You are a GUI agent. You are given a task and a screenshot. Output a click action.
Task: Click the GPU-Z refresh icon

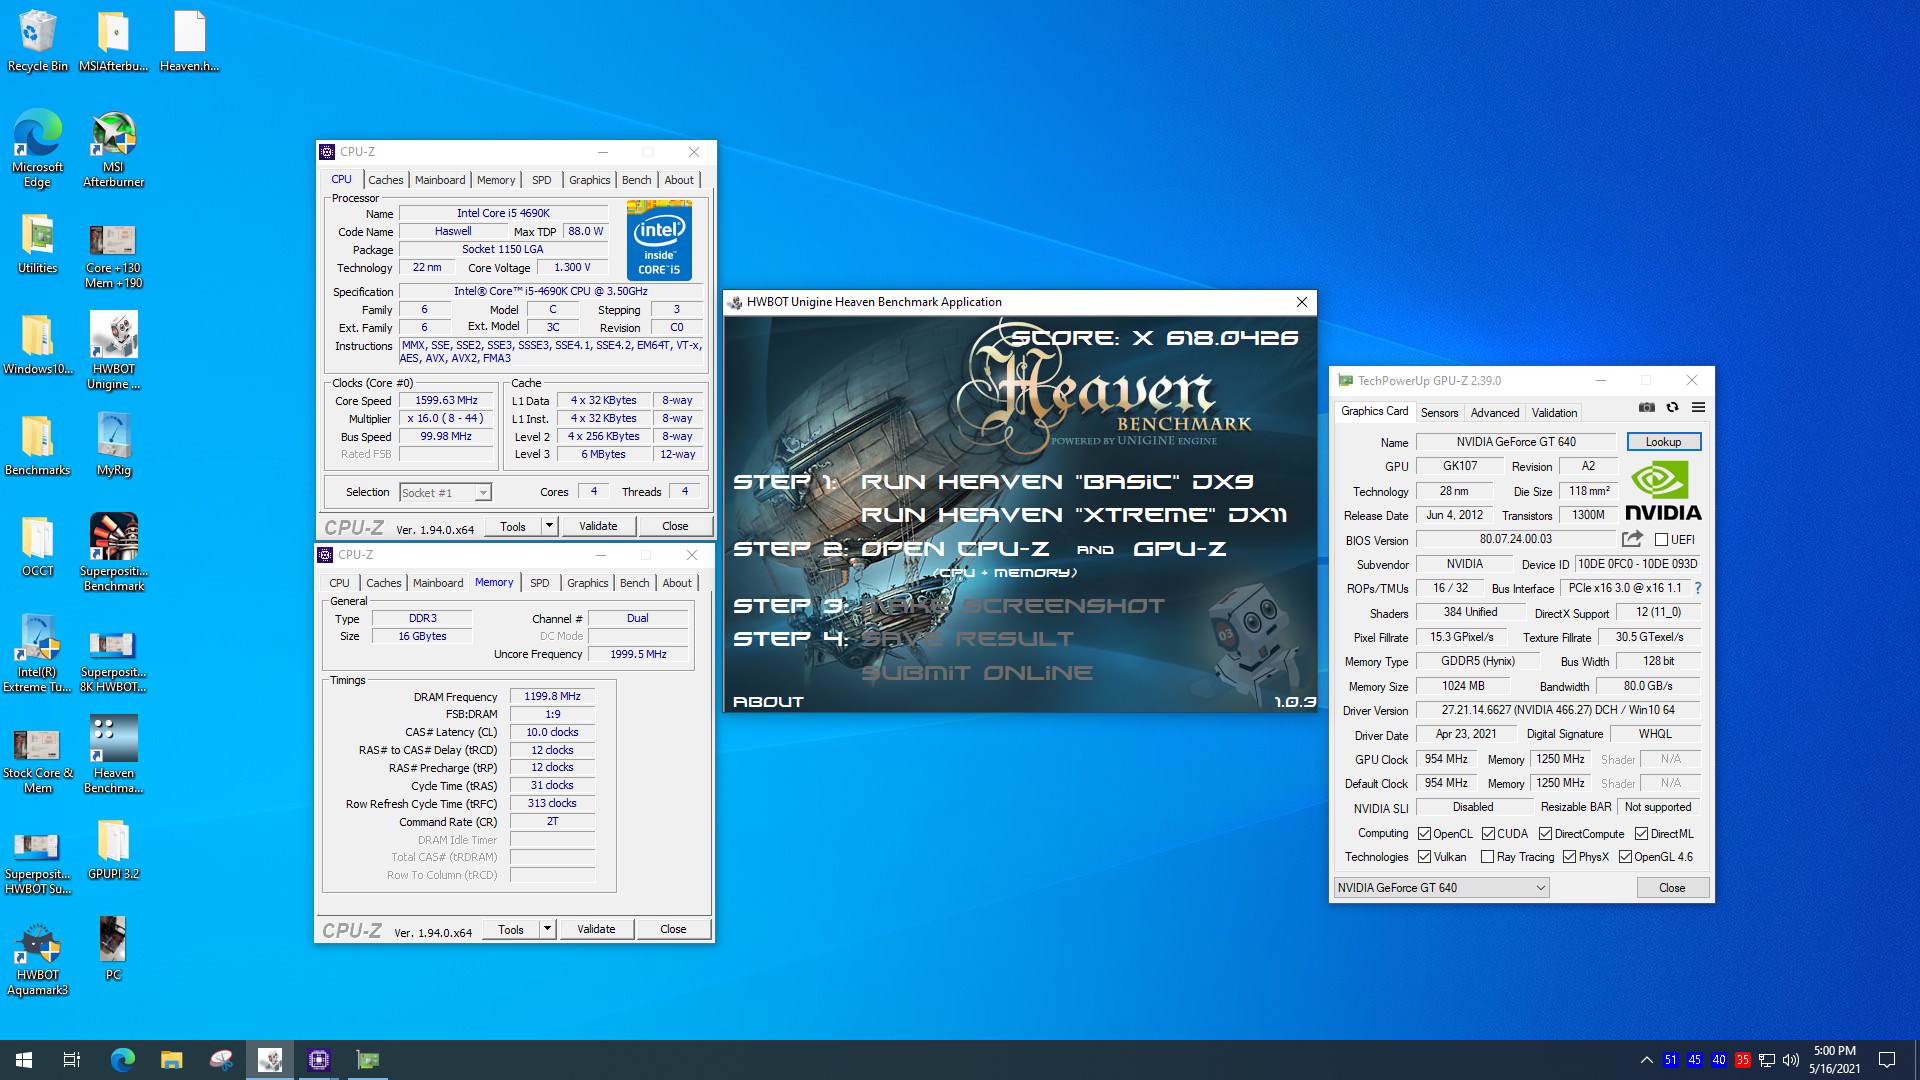point(1672,408)
